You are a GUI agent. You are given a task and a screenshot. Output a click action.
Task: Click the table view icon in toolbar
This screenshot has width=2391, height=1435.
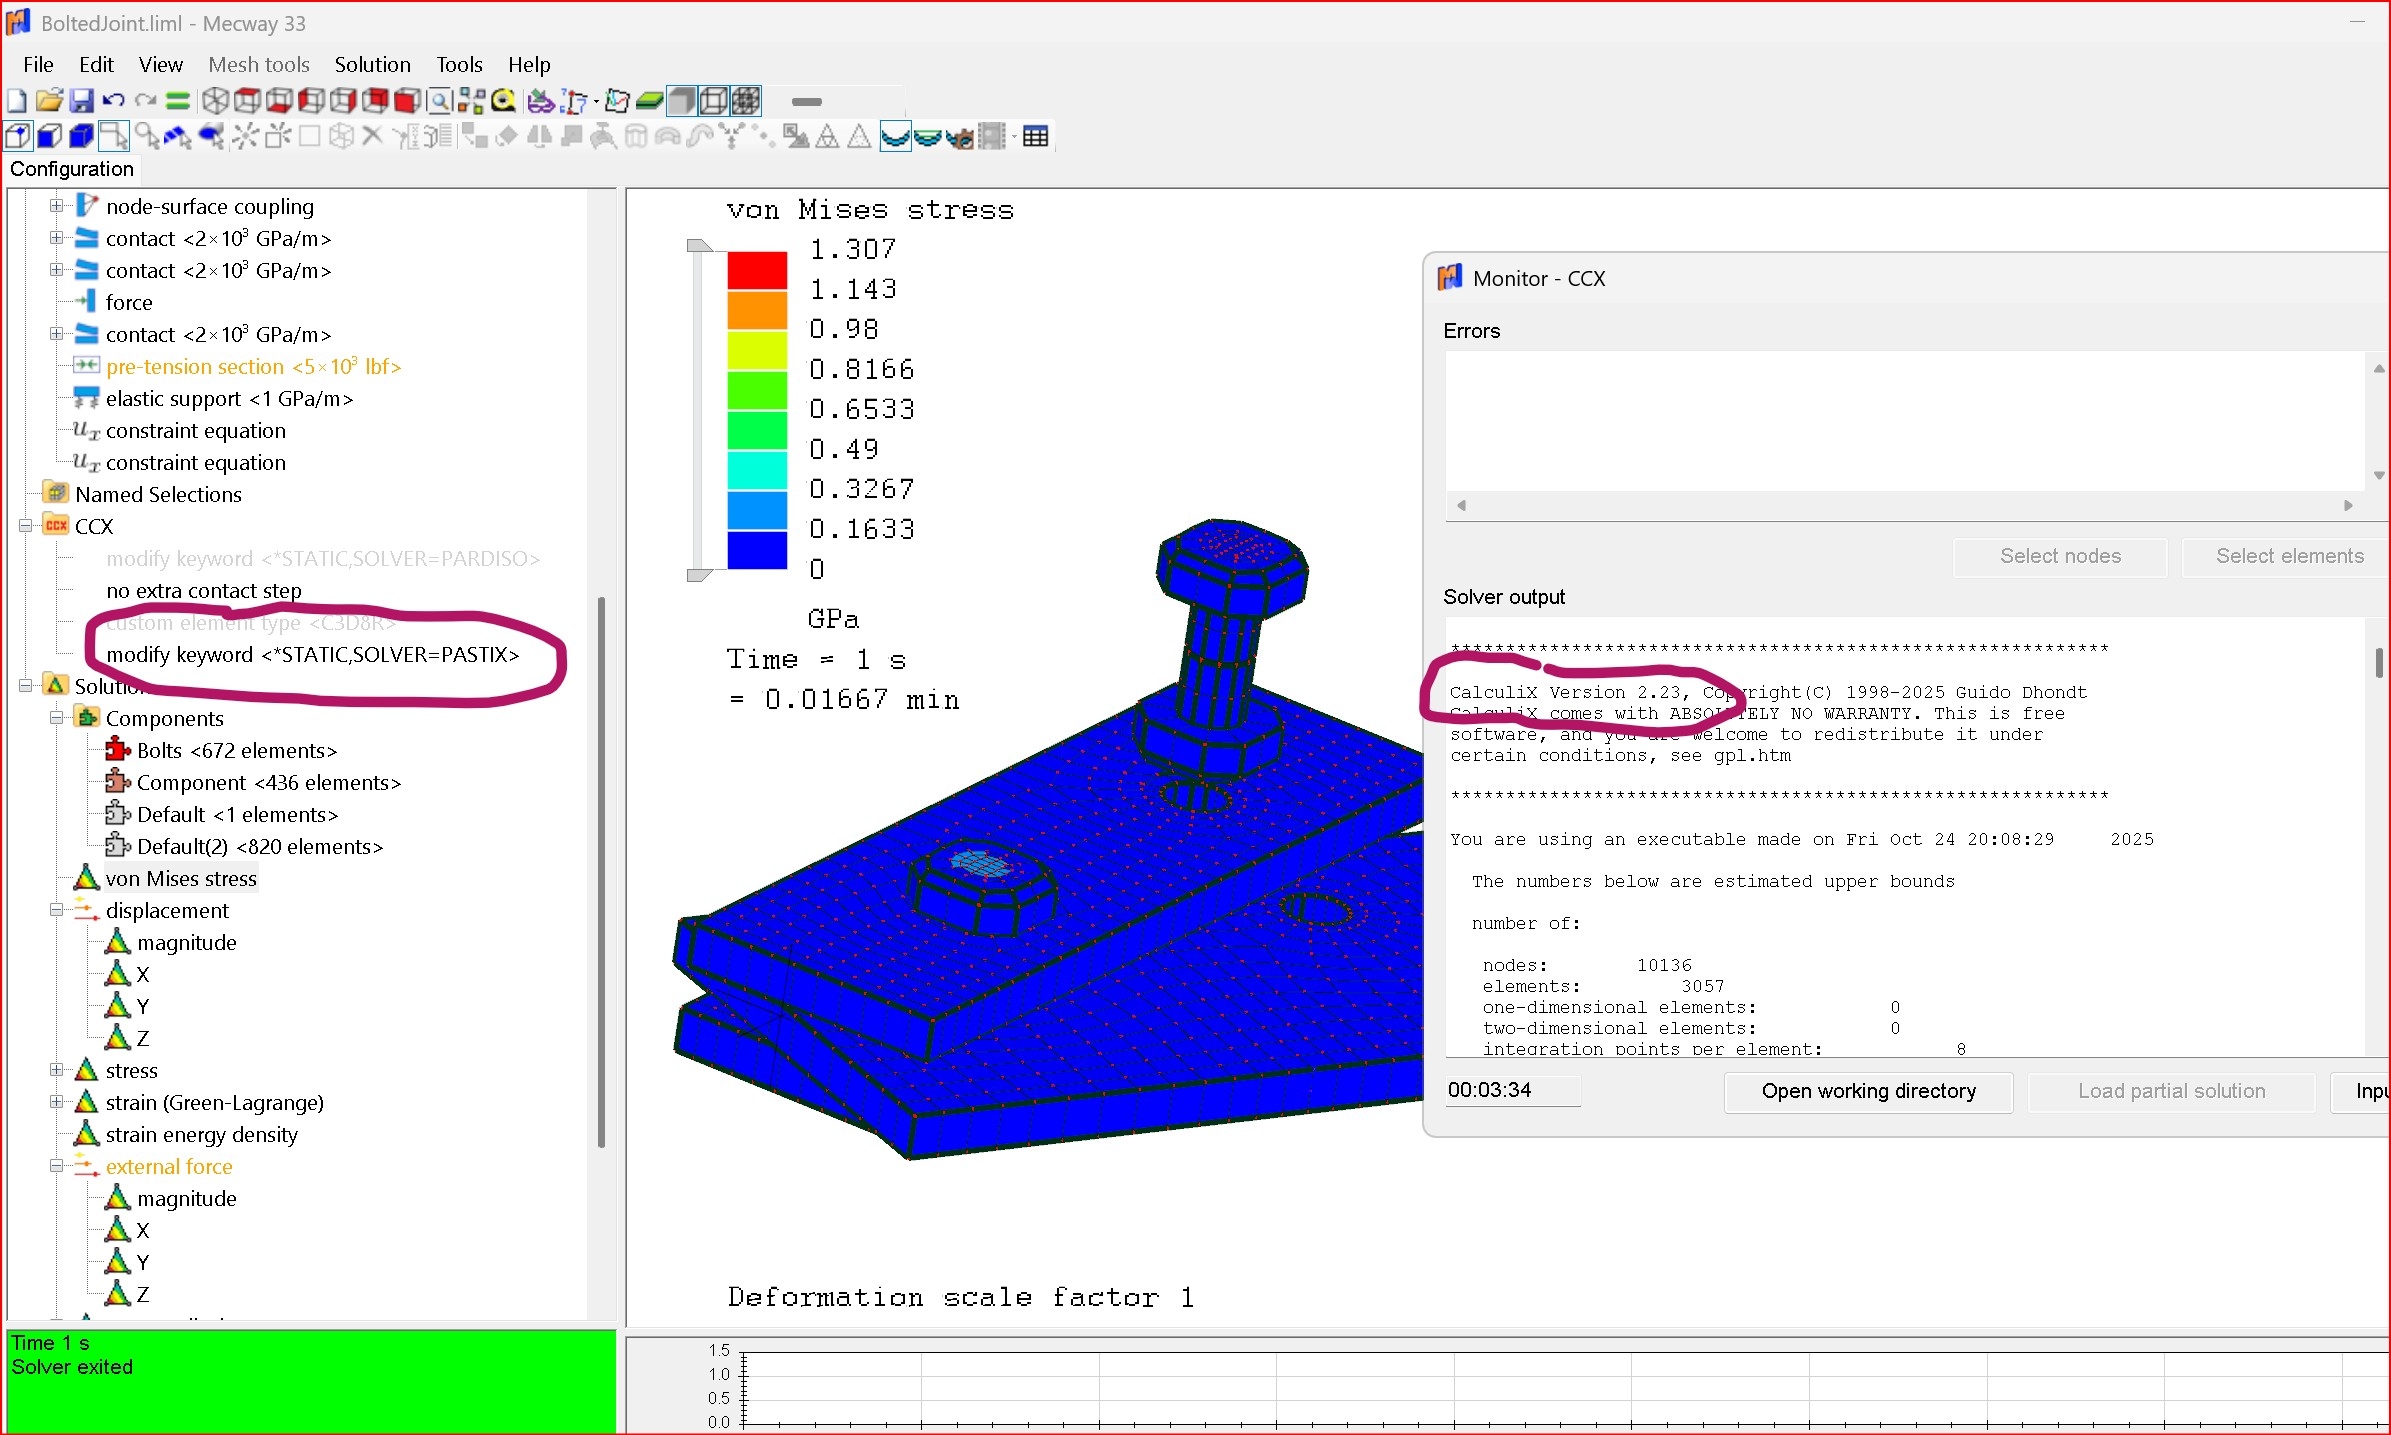click(x=1035, y=137)
